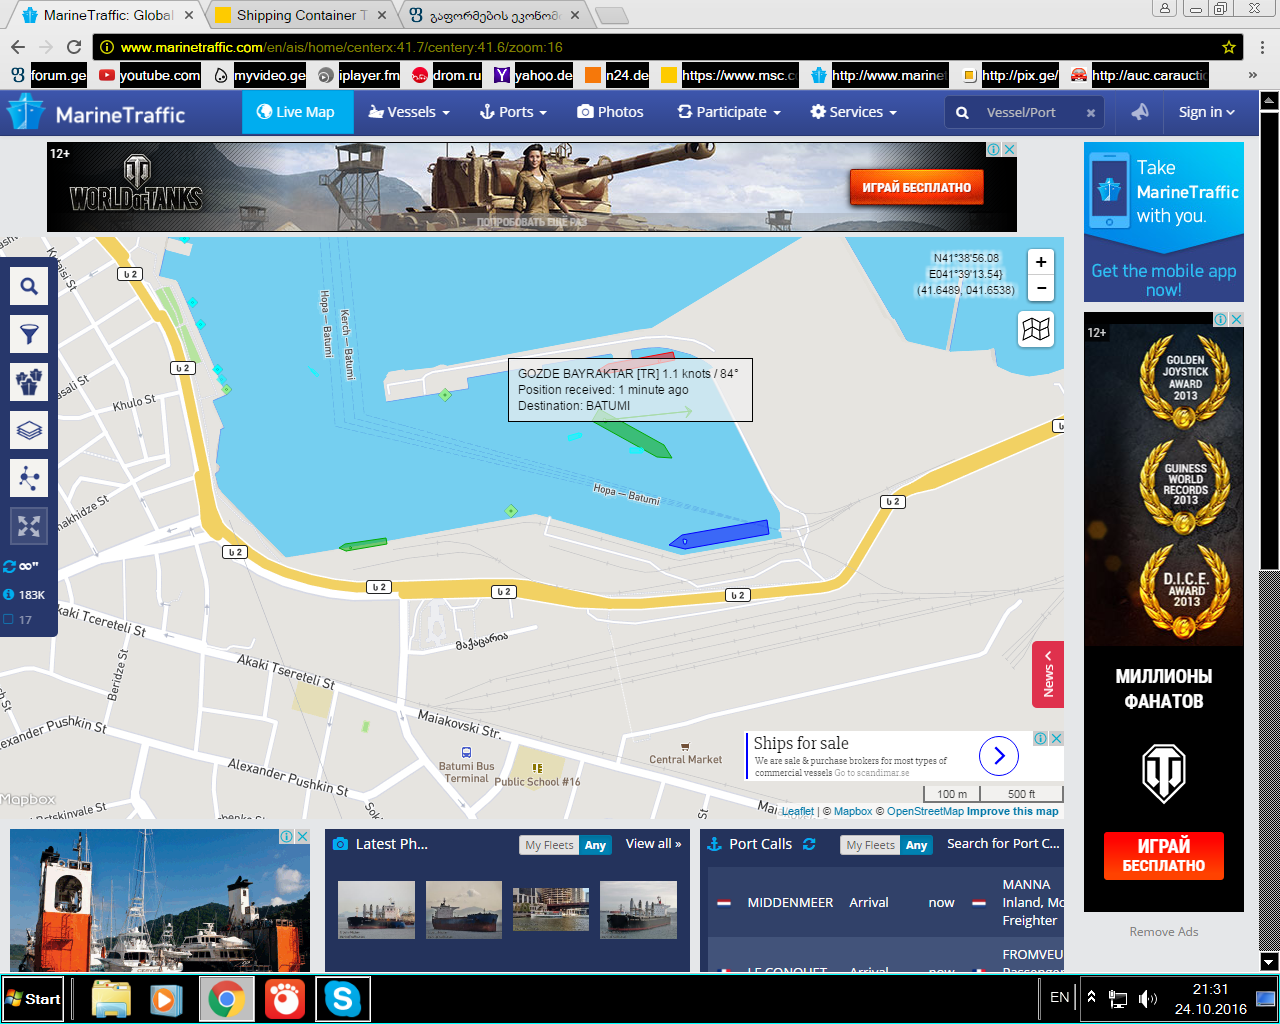The height and width of the screenshot is (1024, 1280).
Task: Open the Photos page
Action: pyautogui.click(x=611, y=112)
